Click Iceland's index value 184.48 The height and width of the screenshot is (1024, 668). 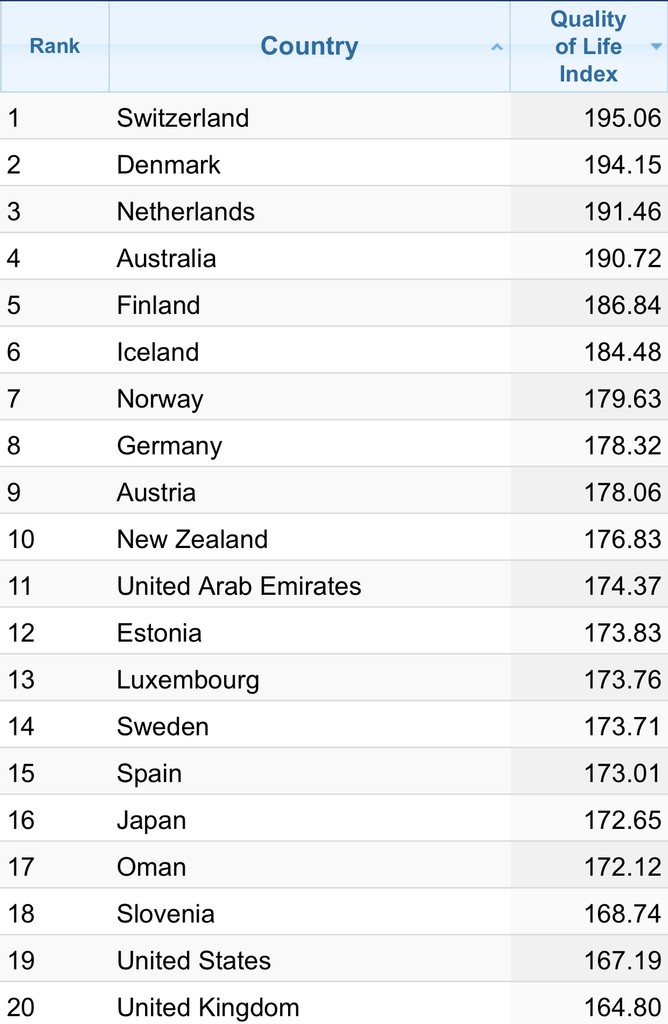click(x=622, y=352)
